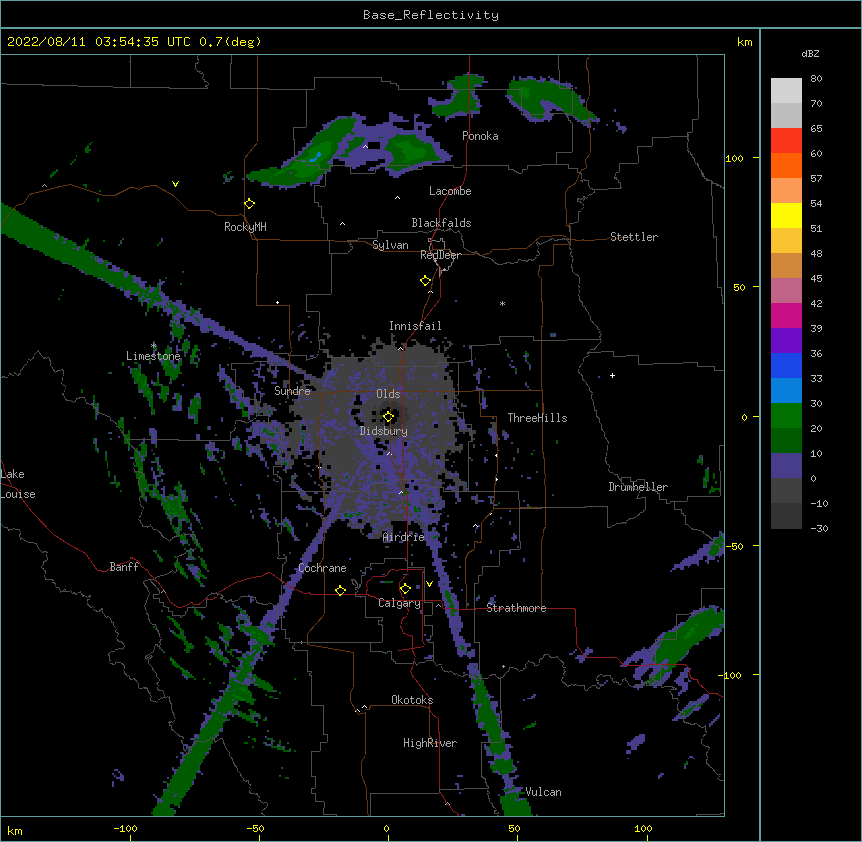
Task: Click the asterisk marker east of Innisfail
Action: [x=502, y=304]
